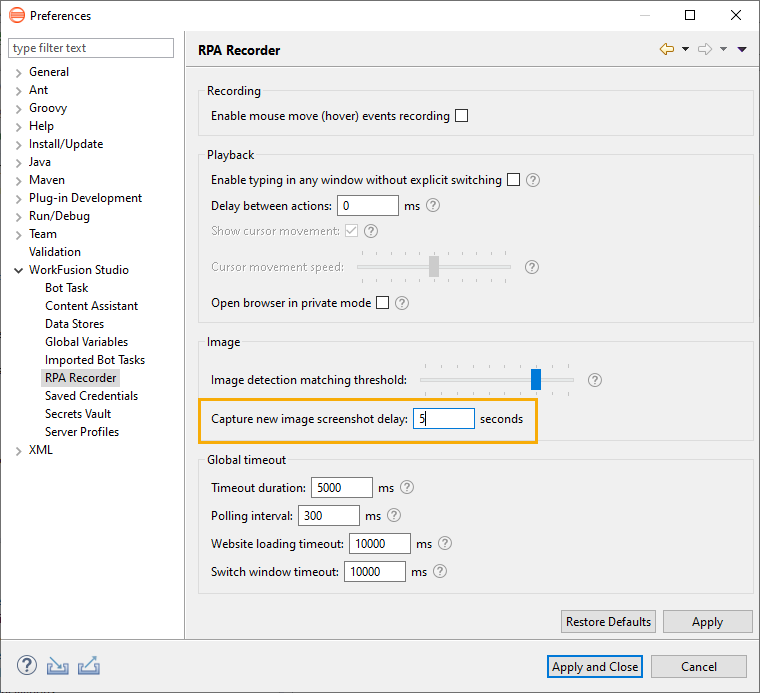Expand the Java preferences node

18,163
